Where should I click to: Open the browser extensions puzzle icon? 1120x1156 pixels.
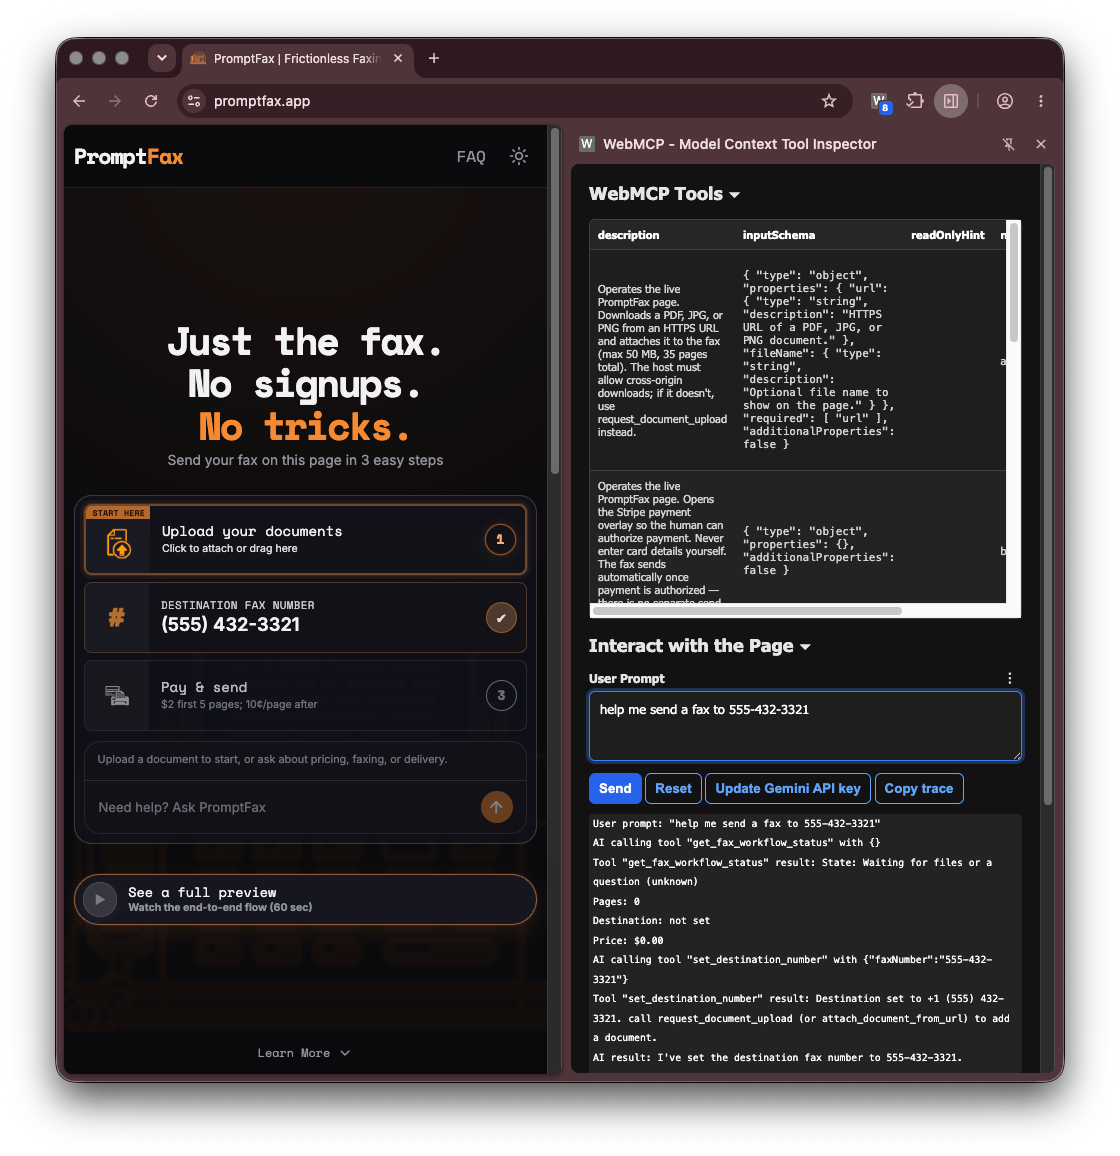pos(915,101)
